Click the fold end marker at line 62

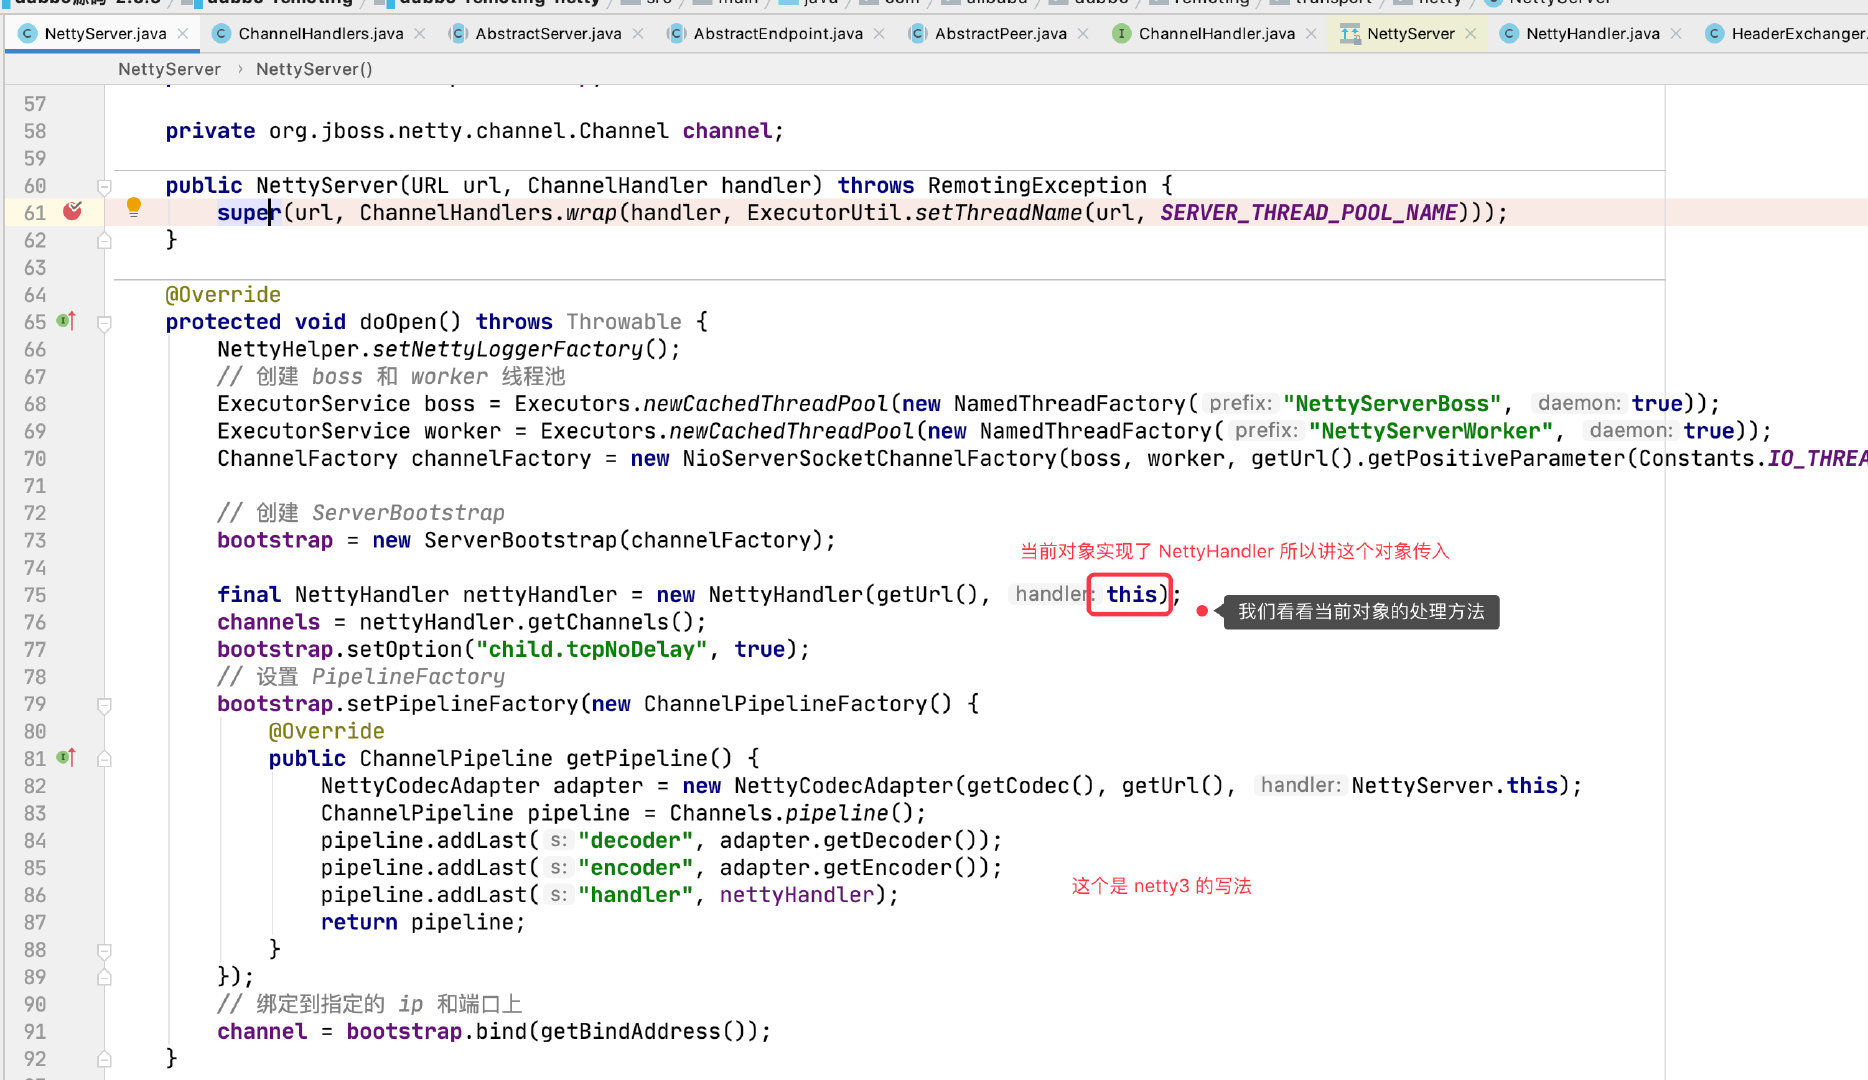tap(104, 240)
